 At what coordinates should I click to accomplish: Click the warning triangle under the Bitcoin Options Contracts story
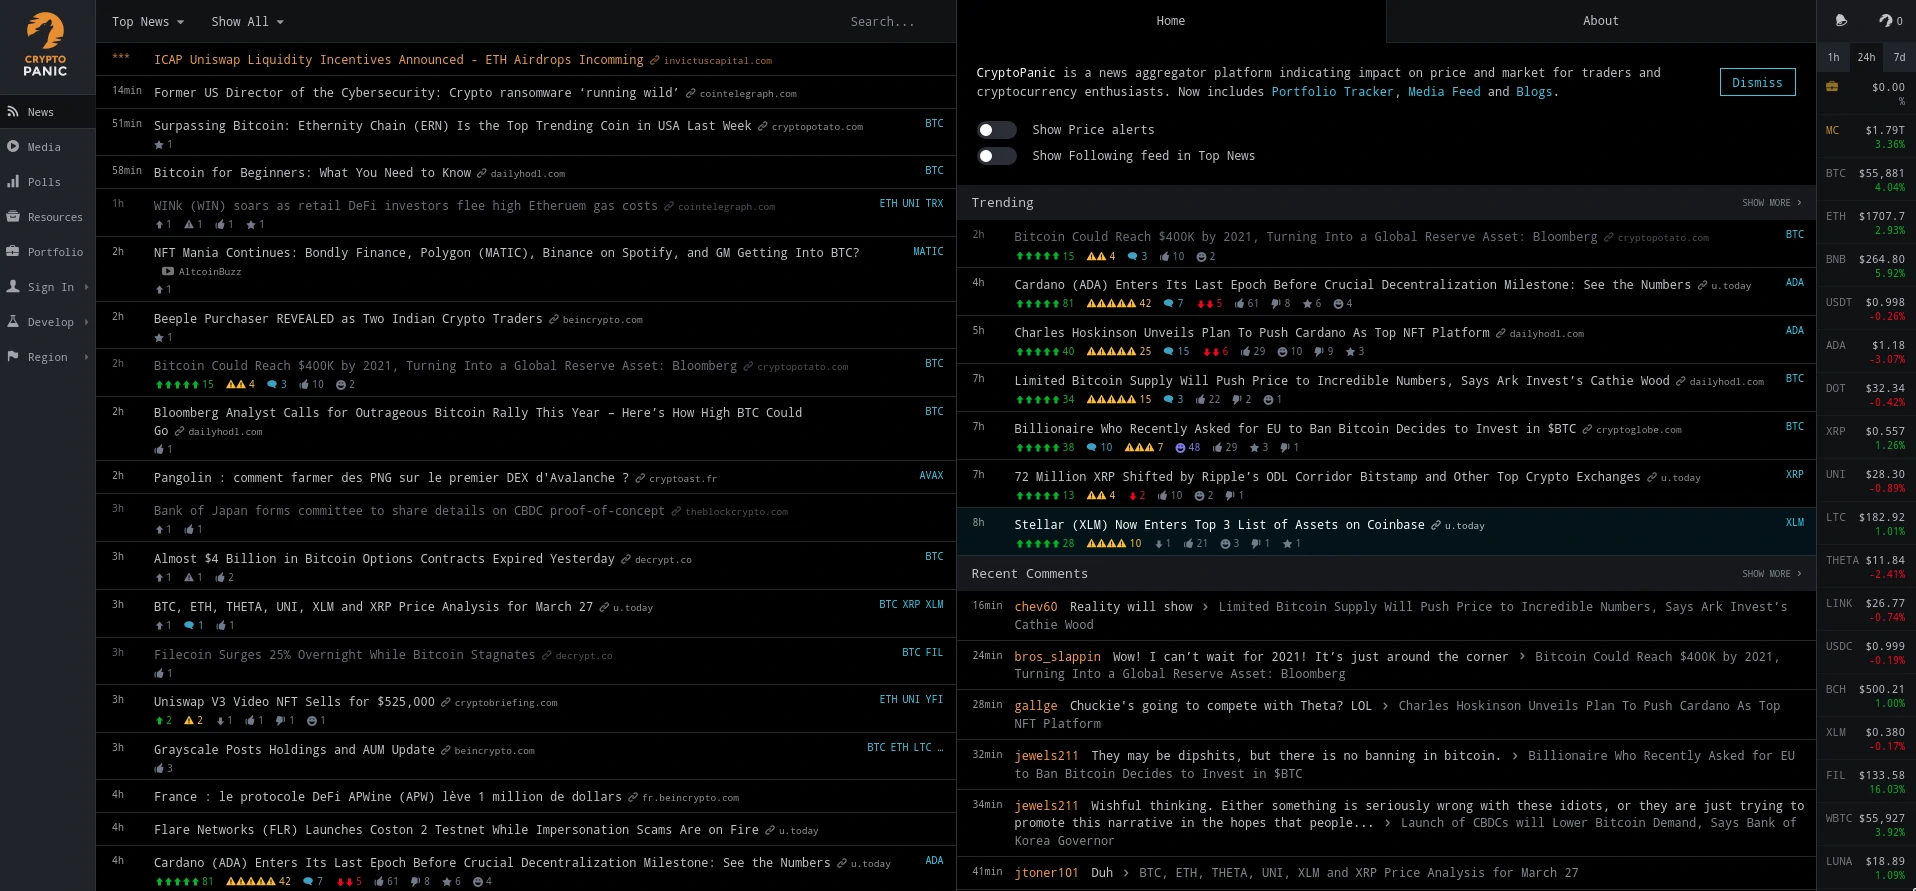pyautogui.click(x=189, y=578)
